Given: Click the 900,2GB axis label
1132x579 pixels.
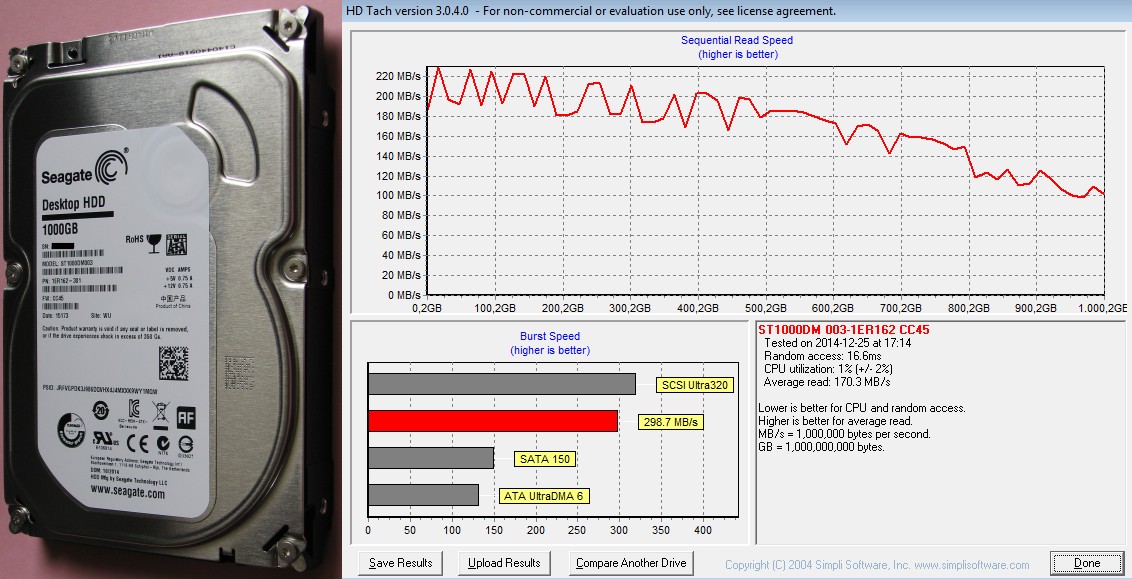Looking at the screenshot, I should point(1036,308).
